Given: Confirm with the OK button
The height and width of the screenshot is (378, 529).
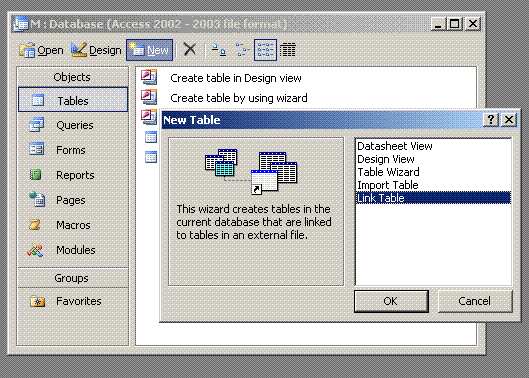Looking at the screenshot, I should click(x=391, y=301).
